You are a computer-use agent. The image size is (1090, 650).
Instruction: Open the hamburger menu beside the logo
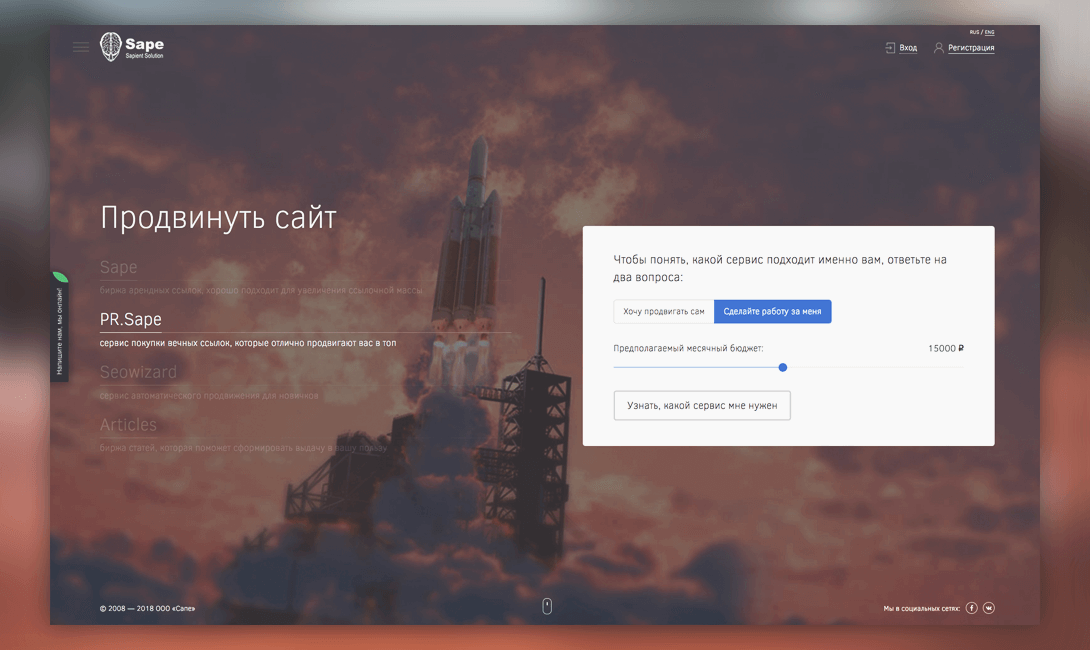pyautogui.click(x=81, y=47)
